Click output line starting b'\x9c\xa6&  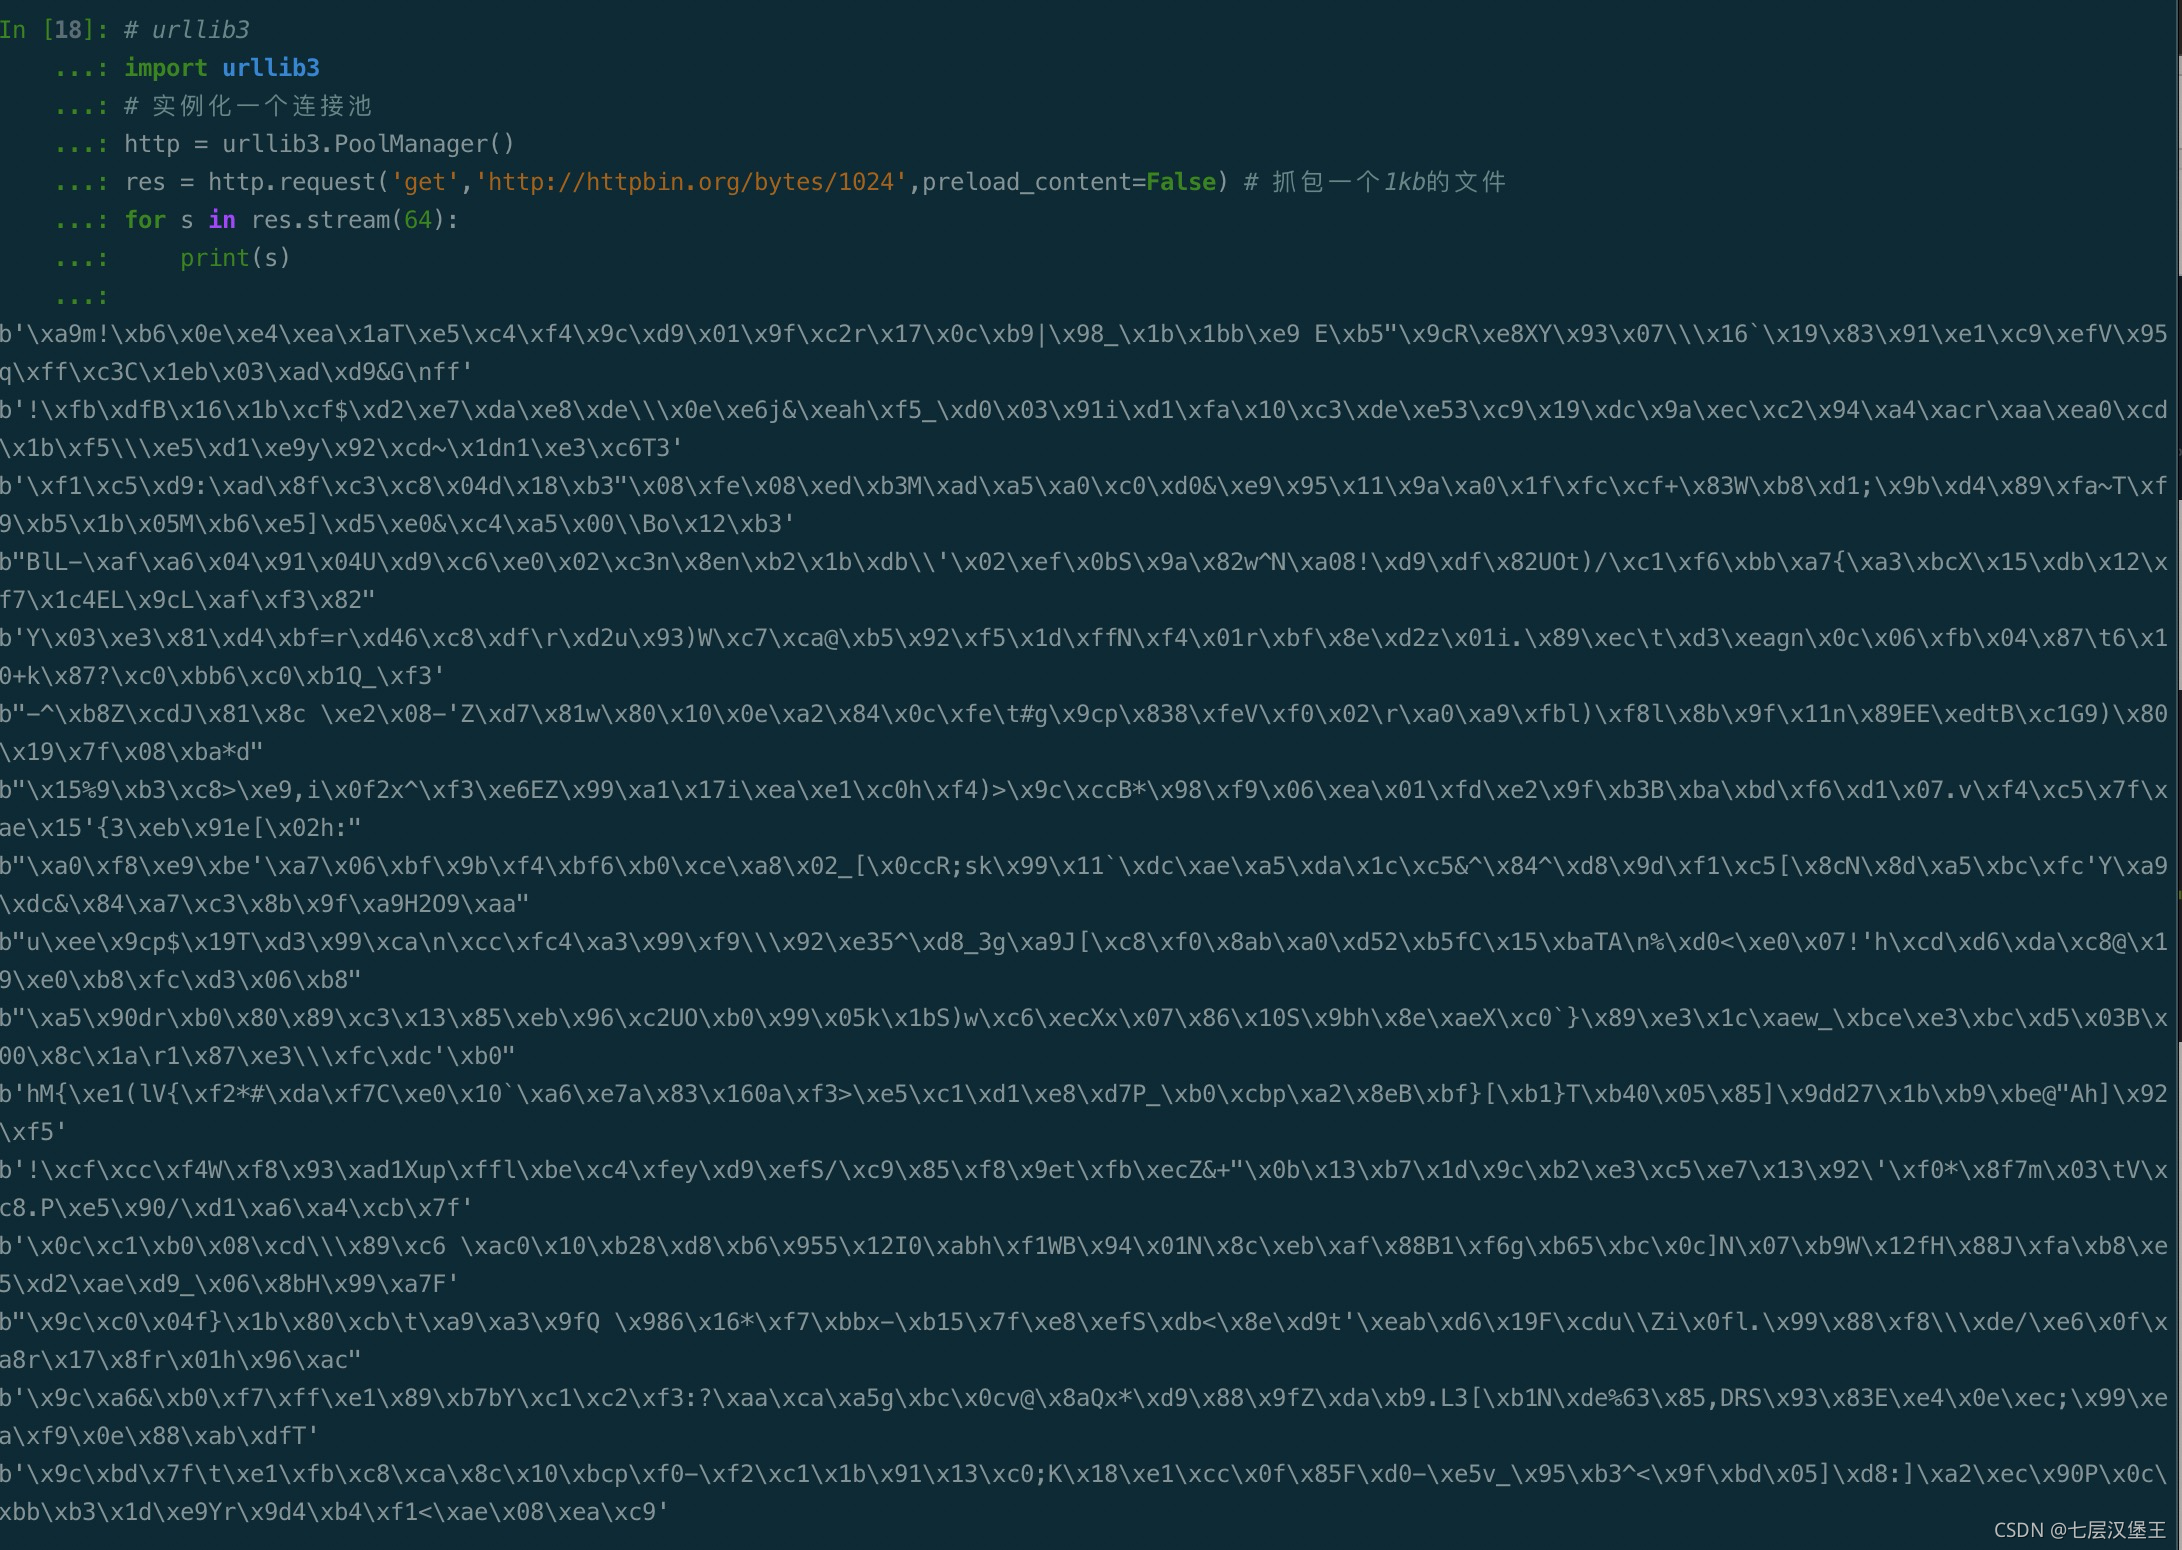1084,1417
